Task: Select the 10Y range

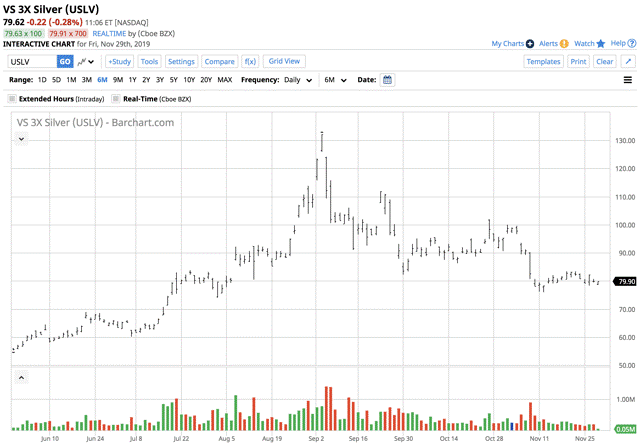Action: click(x=189, y=80)
